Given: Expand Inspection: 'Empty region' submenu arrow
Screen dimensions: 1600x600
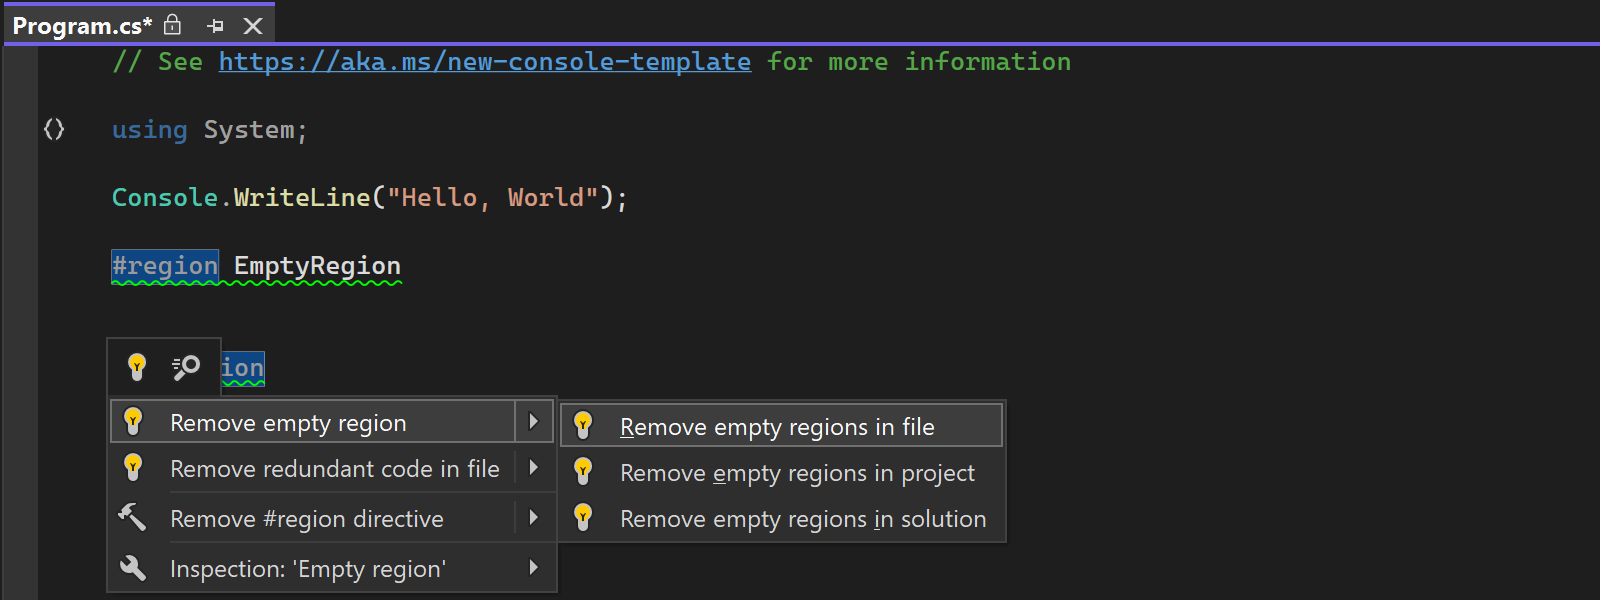Looking at the screenshot, I should click(534, 568).
